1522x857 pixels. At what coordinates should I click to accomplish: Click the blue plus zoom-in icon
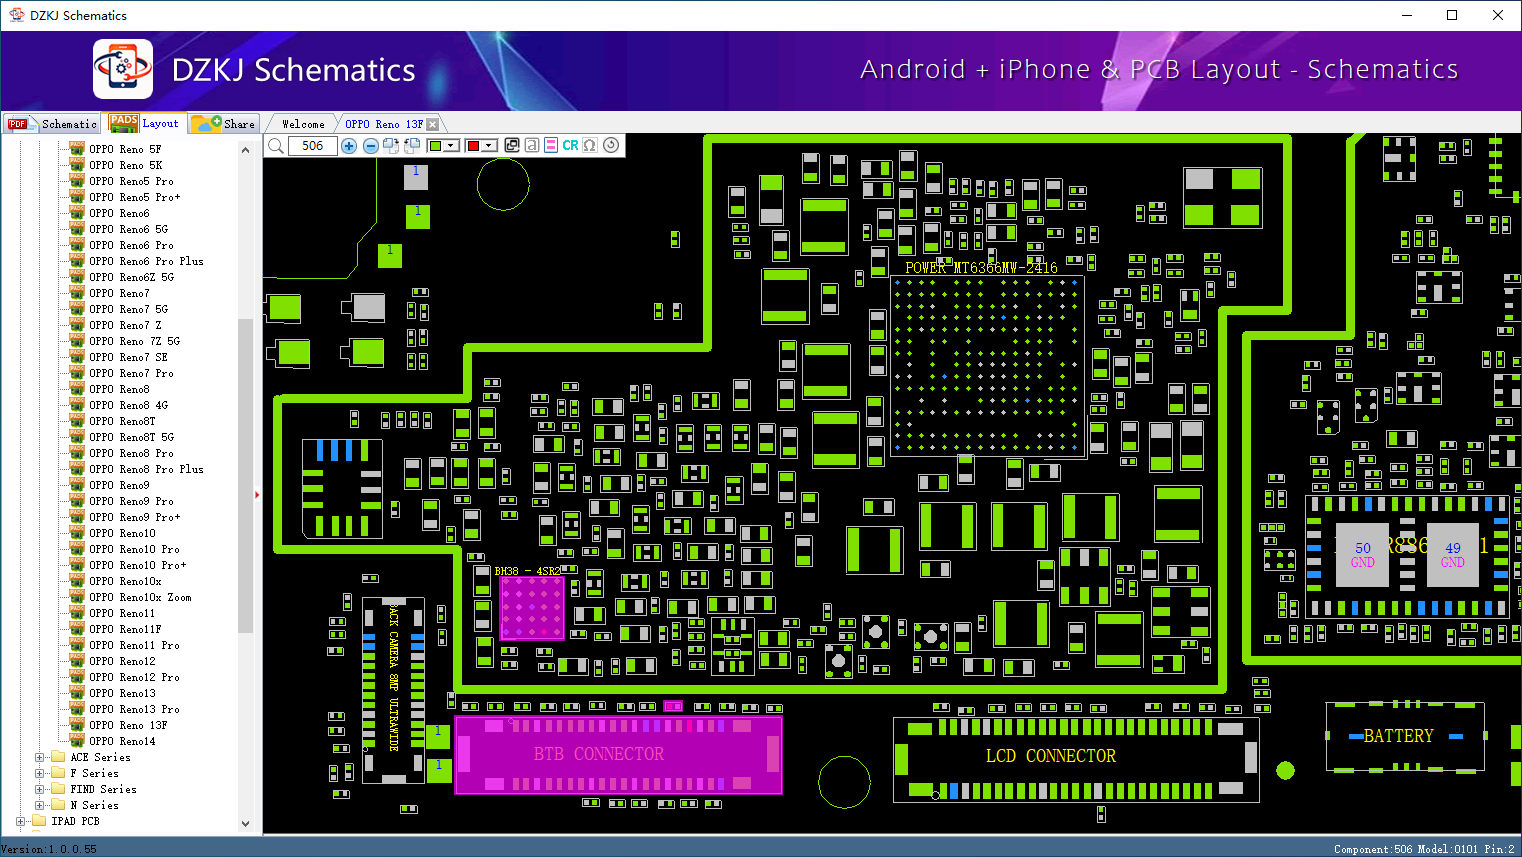(x=349, y=146)
